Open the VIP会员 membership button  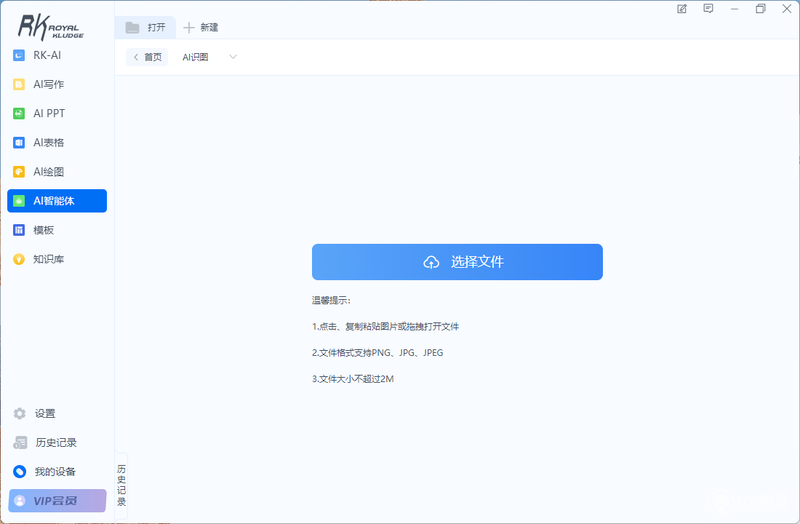point(57,501)
